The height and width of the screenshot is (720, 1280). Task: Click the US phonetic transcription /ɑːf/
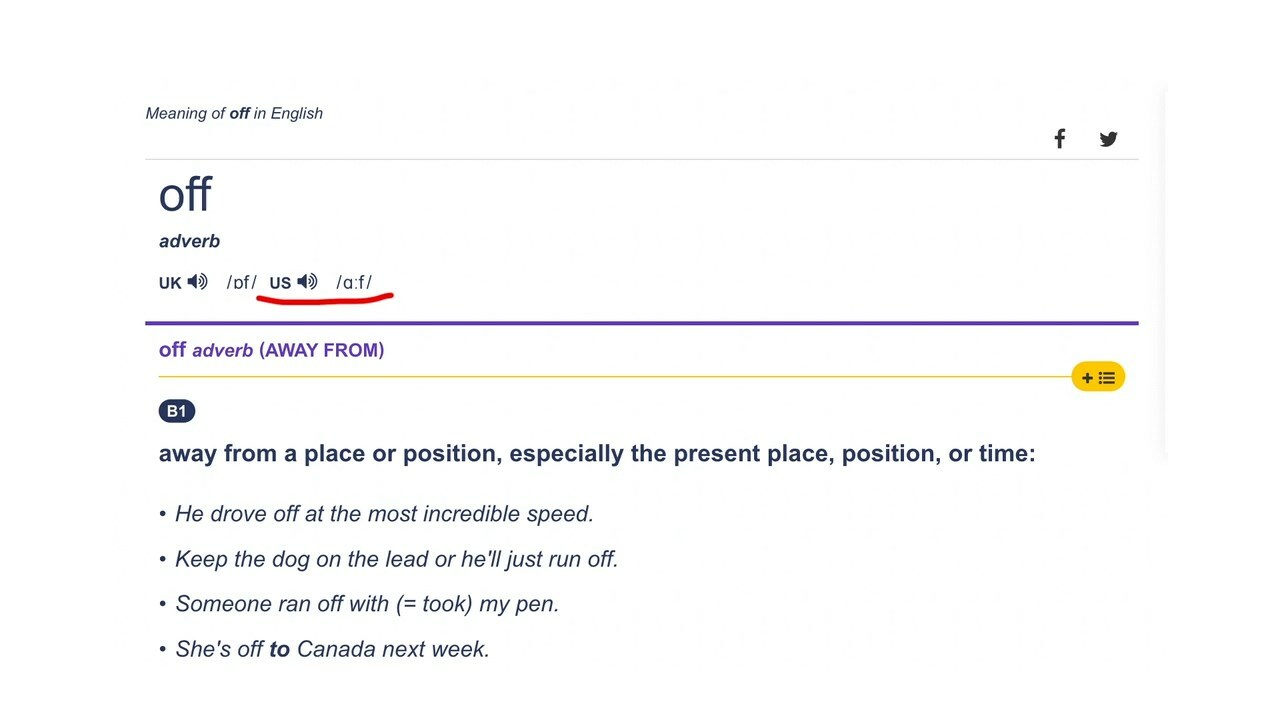click(354, 283)
